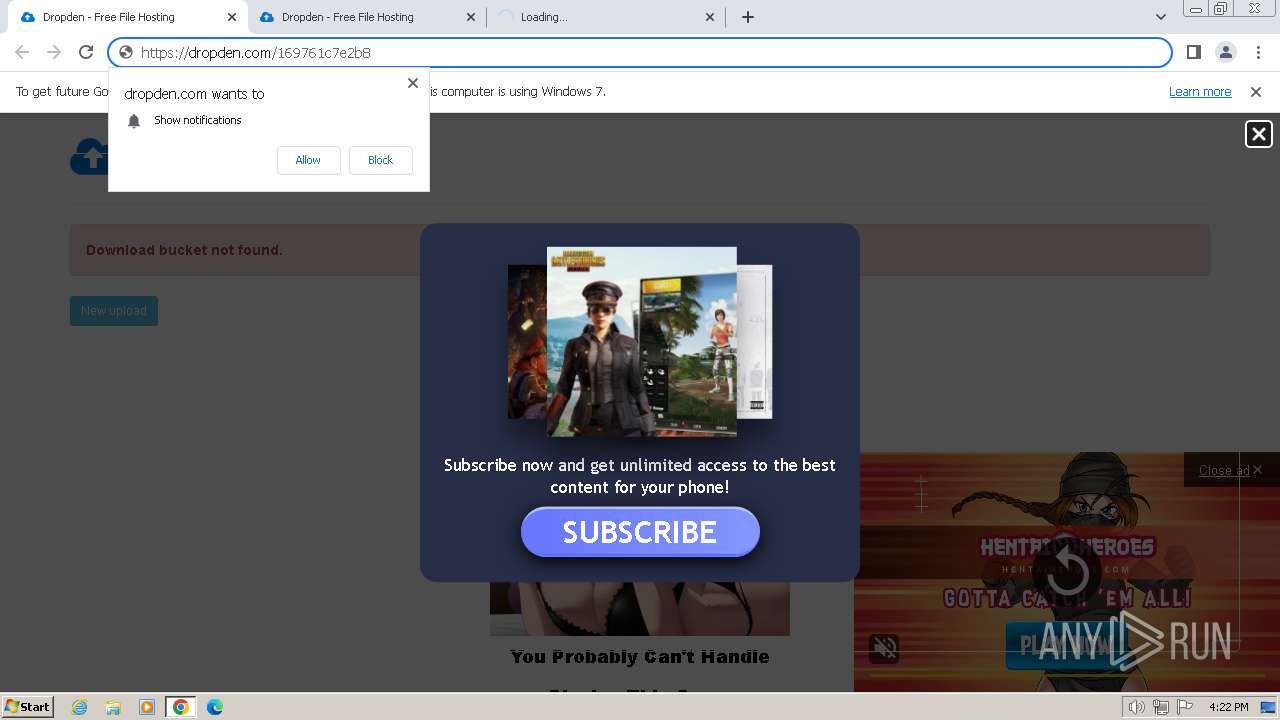This screenshot has width=1280, height=720.
Task: Close the first Dropden tab
Action: [x=231, y=17]
